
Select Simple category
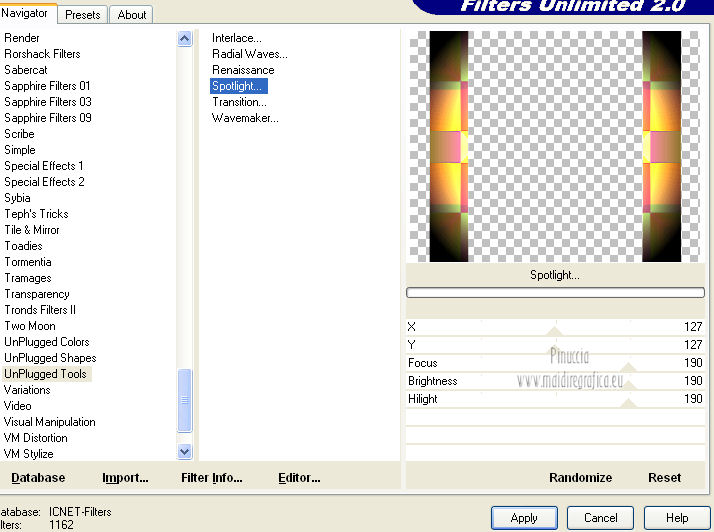(x=20, y=150)
